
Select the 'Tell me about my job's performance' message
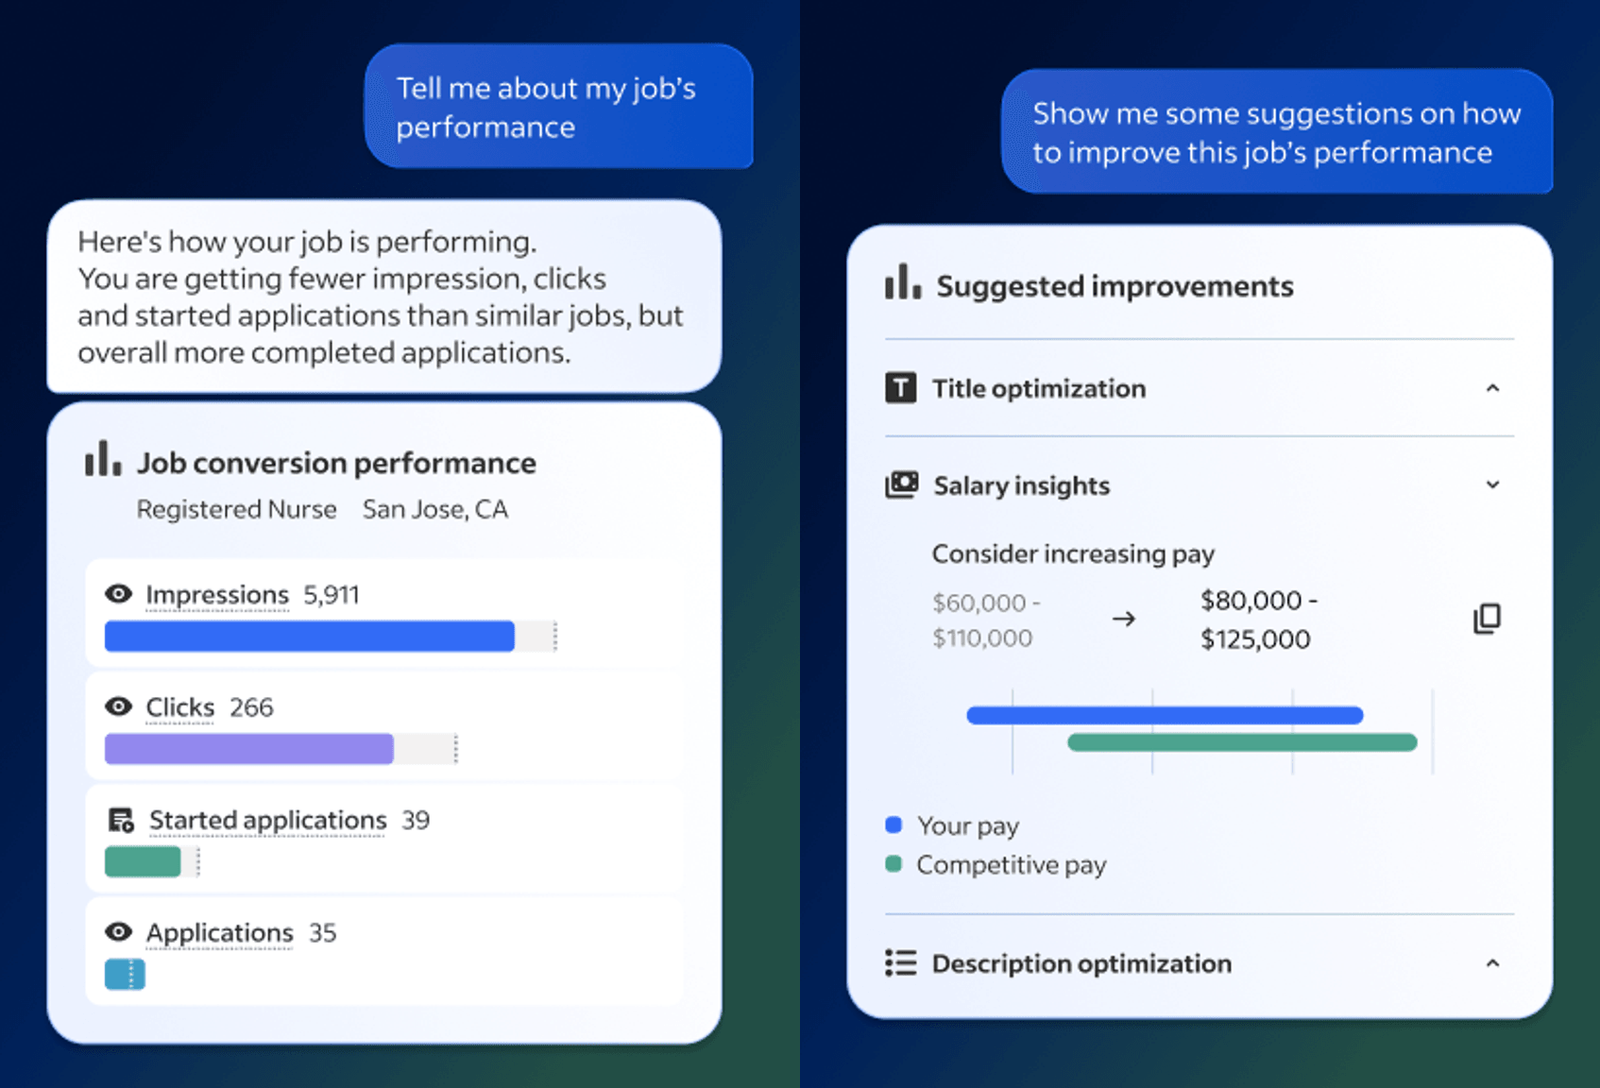[558, 107]
